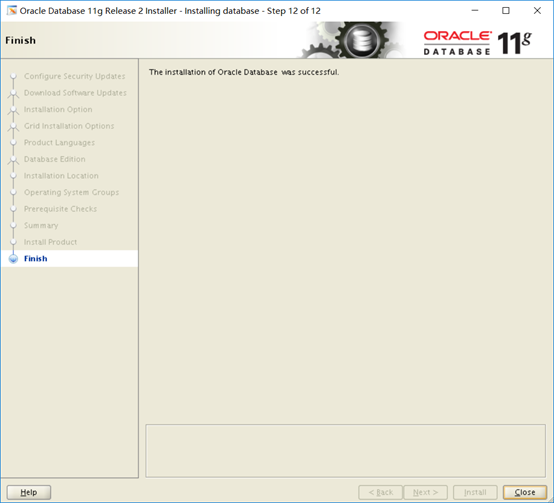Select Install Product step
The width and height of the screenshot is (554, 503).
50,242
